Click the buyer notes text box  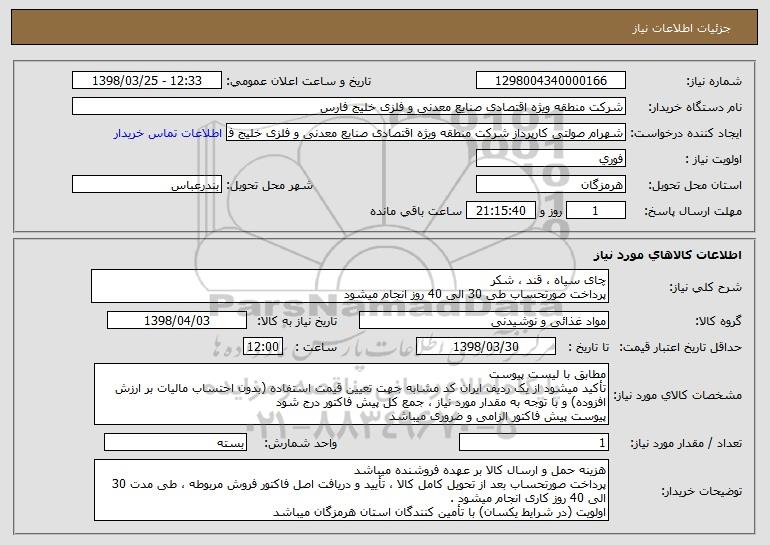pos(351,490)
